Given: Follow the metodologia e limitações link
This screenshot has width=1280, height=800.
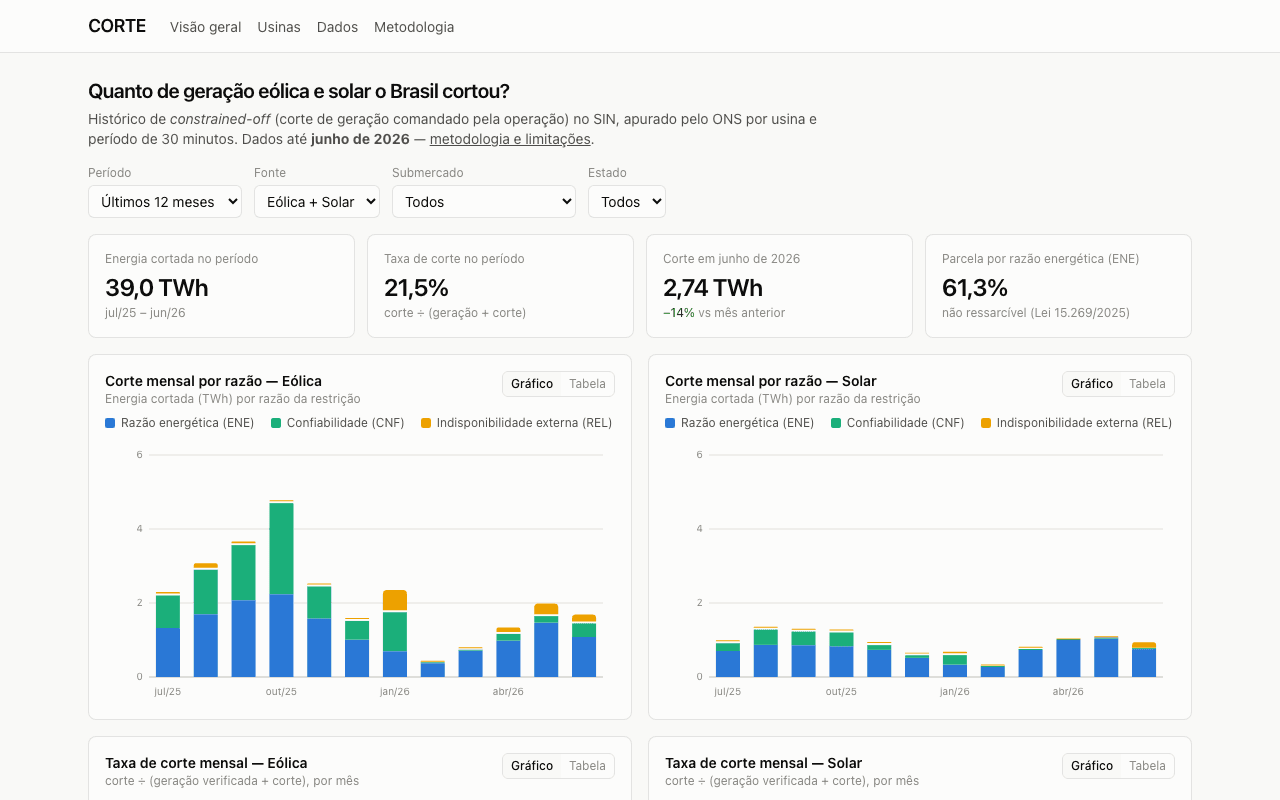Looking at the screenshot, I should [511, 139].
